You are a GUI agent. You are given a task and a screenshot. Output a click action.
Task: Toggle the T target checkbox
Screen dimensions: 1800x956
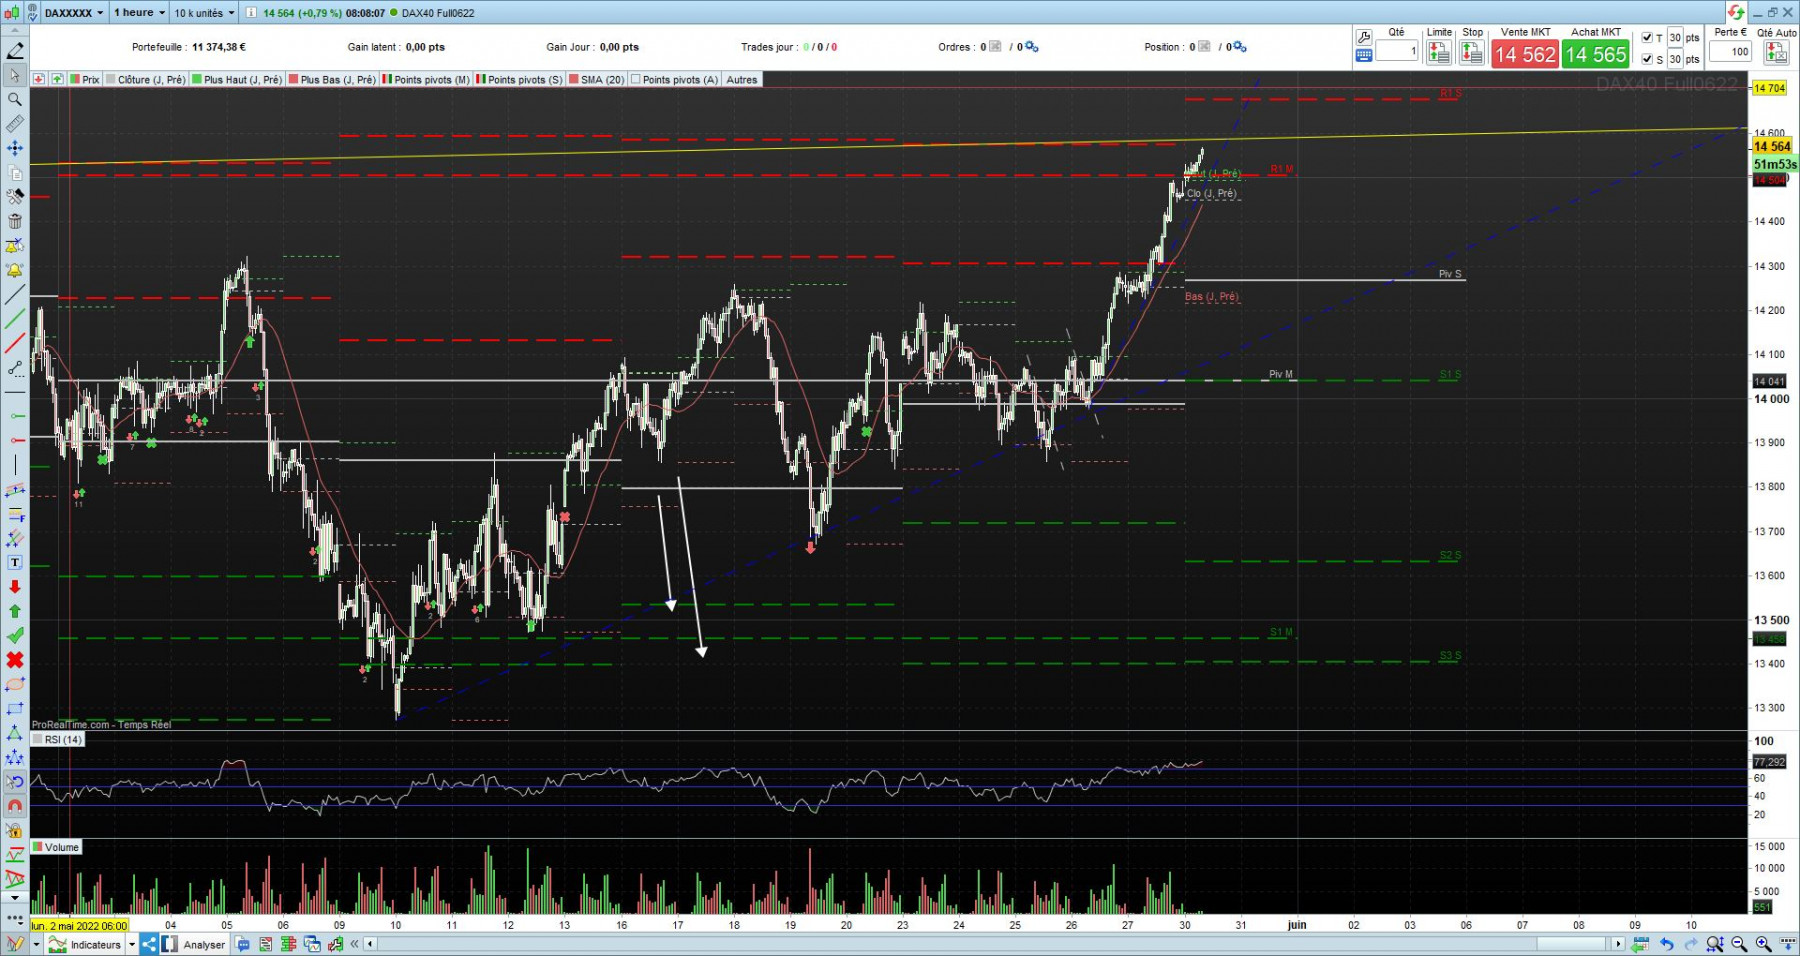coord(1647,38)
